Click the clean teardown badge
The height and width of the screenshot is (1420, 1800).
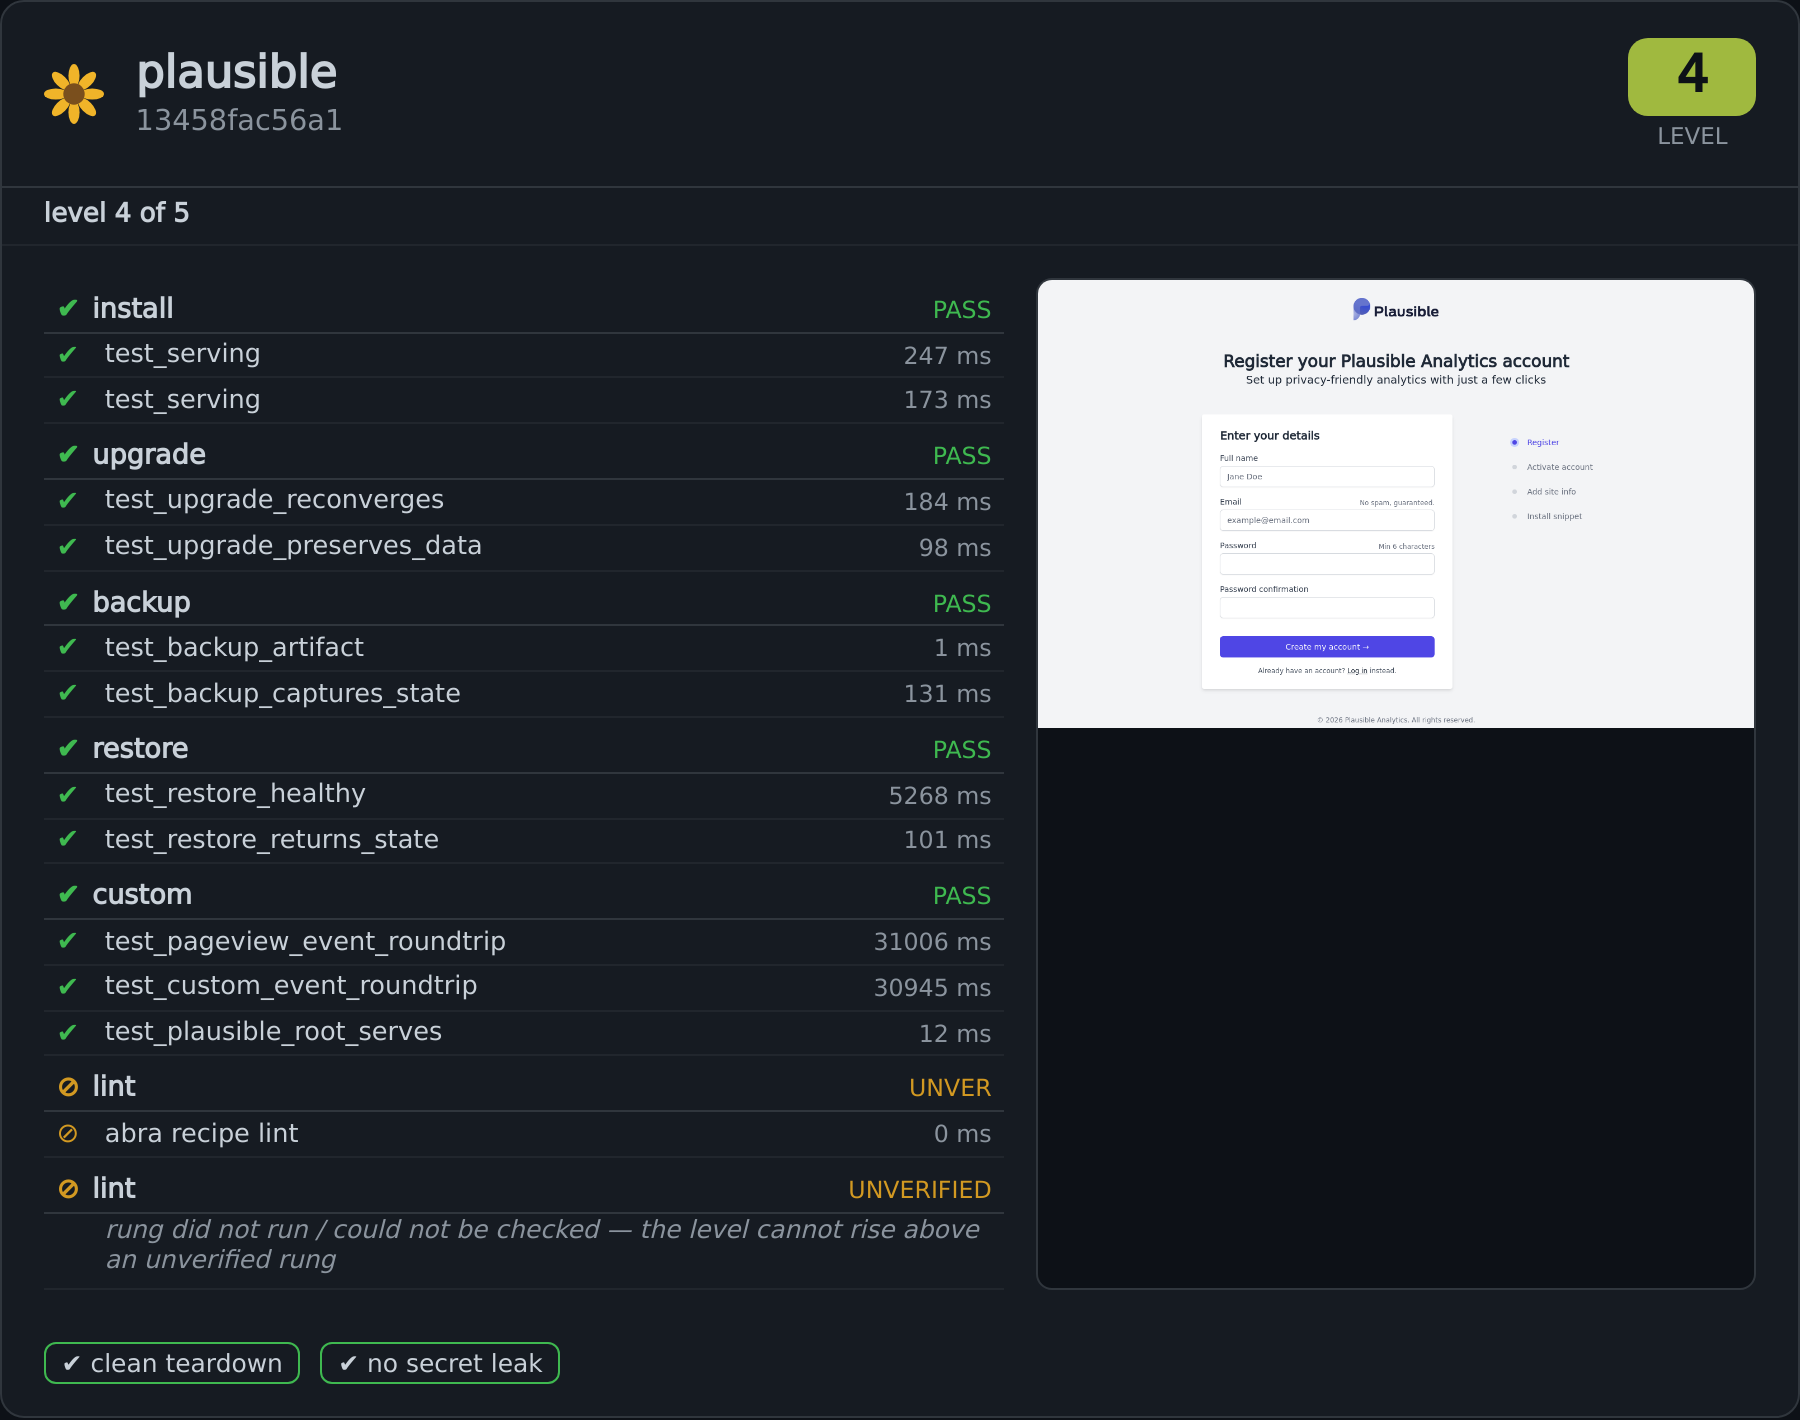[172, 1363]
